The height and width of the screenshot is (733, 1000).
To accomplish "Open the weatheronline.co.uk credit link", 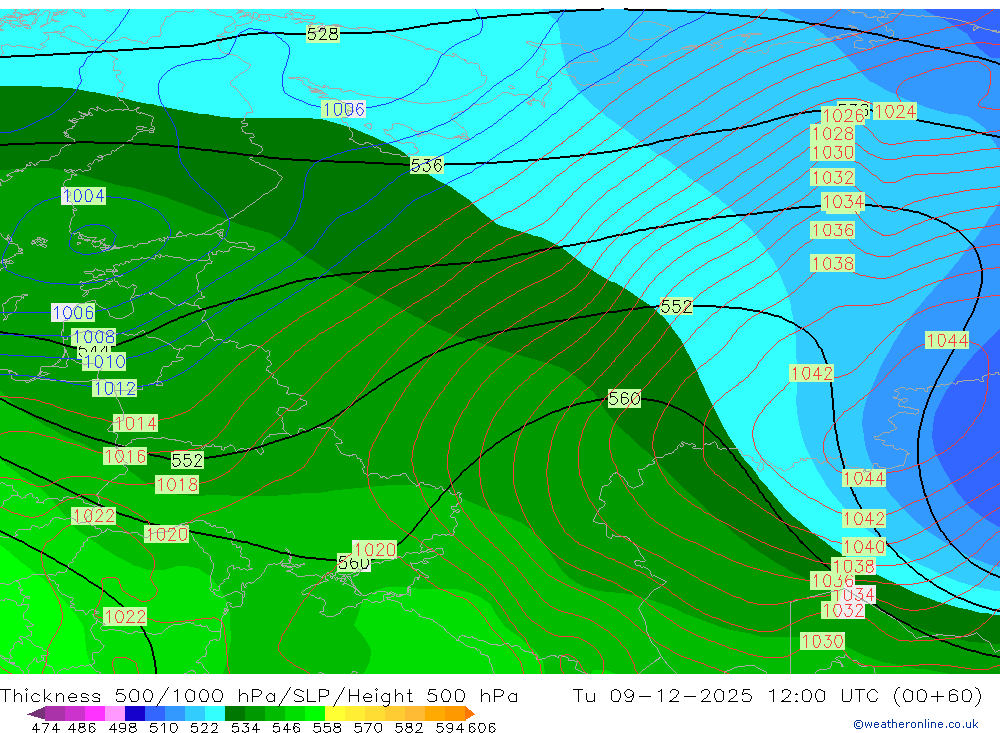I will [916, 723].
